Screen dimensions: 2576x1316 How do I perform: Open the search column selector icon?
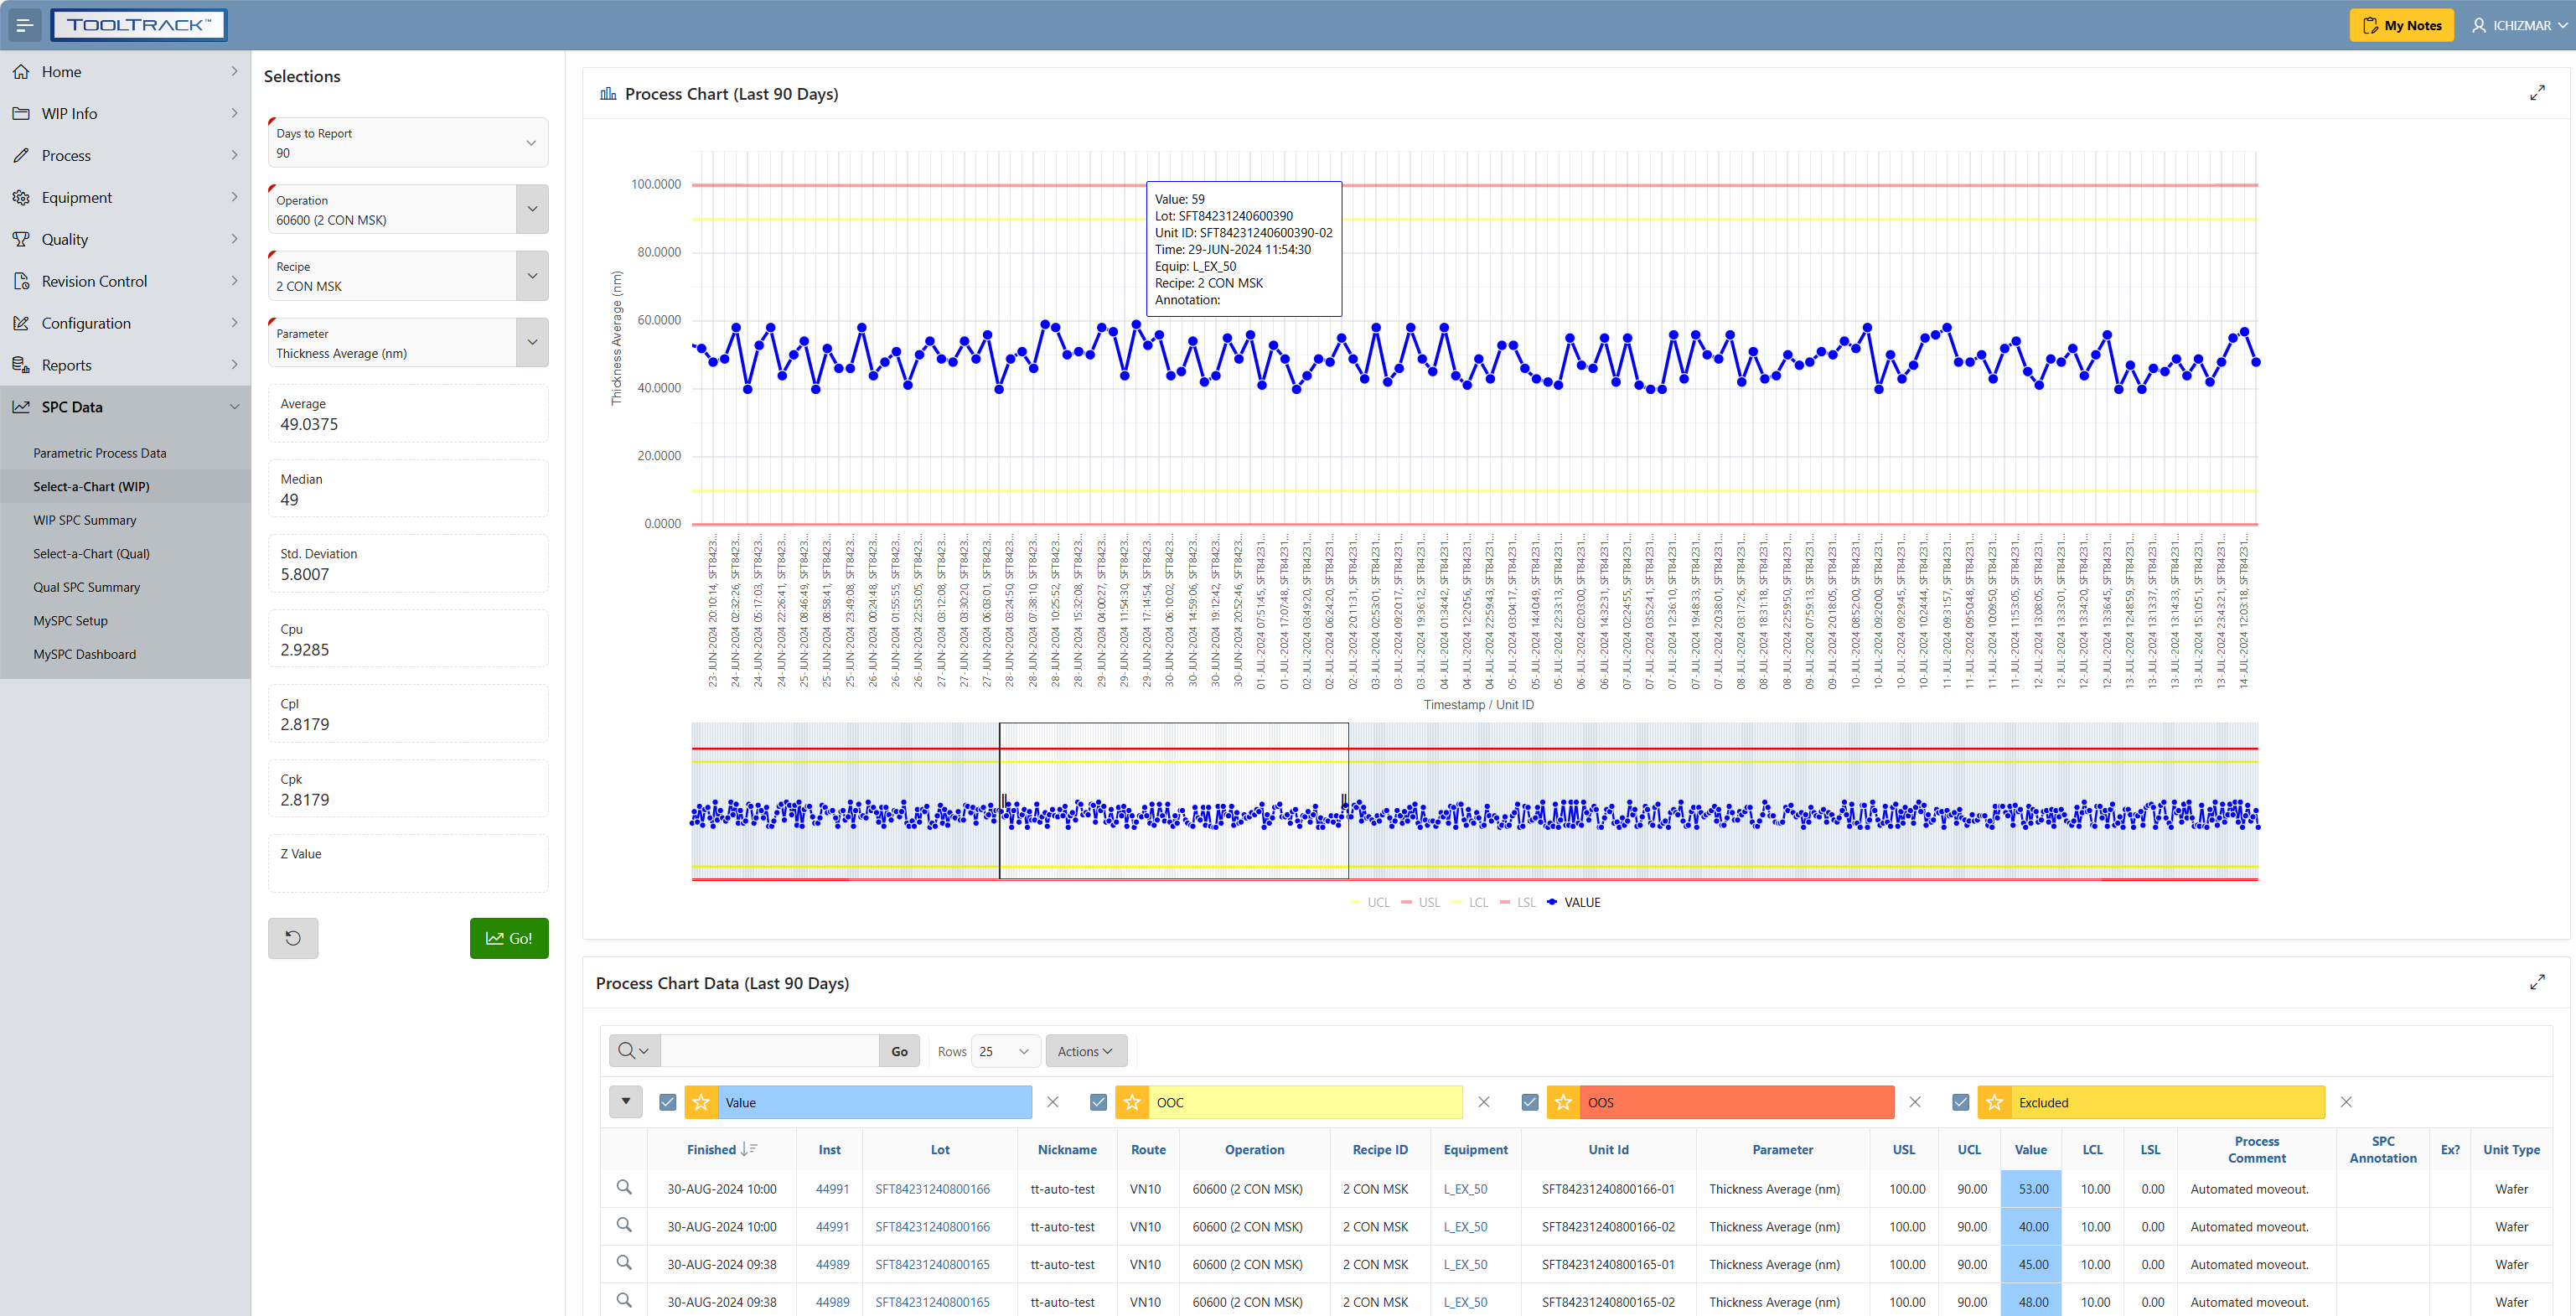pos(634,1051)
